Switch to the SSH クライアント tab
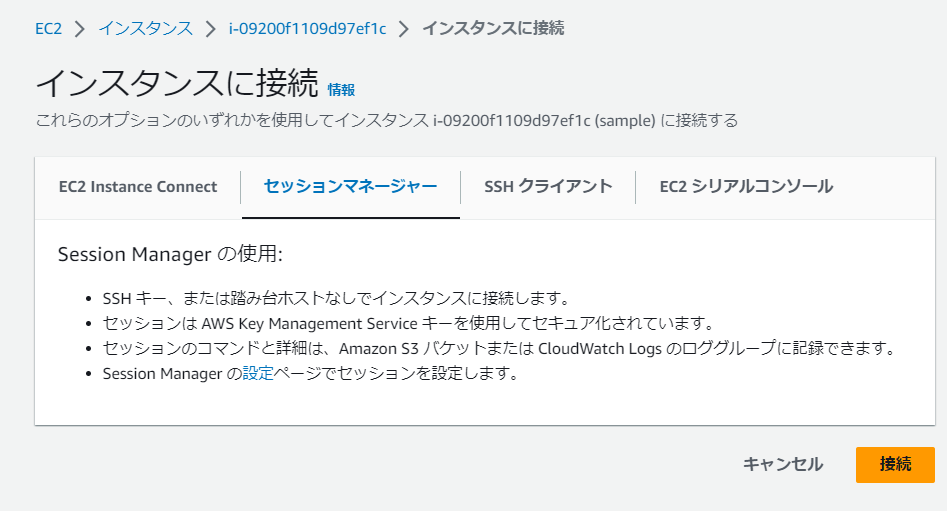This screenshot has height=511, width=947. (x=548, y=187)
